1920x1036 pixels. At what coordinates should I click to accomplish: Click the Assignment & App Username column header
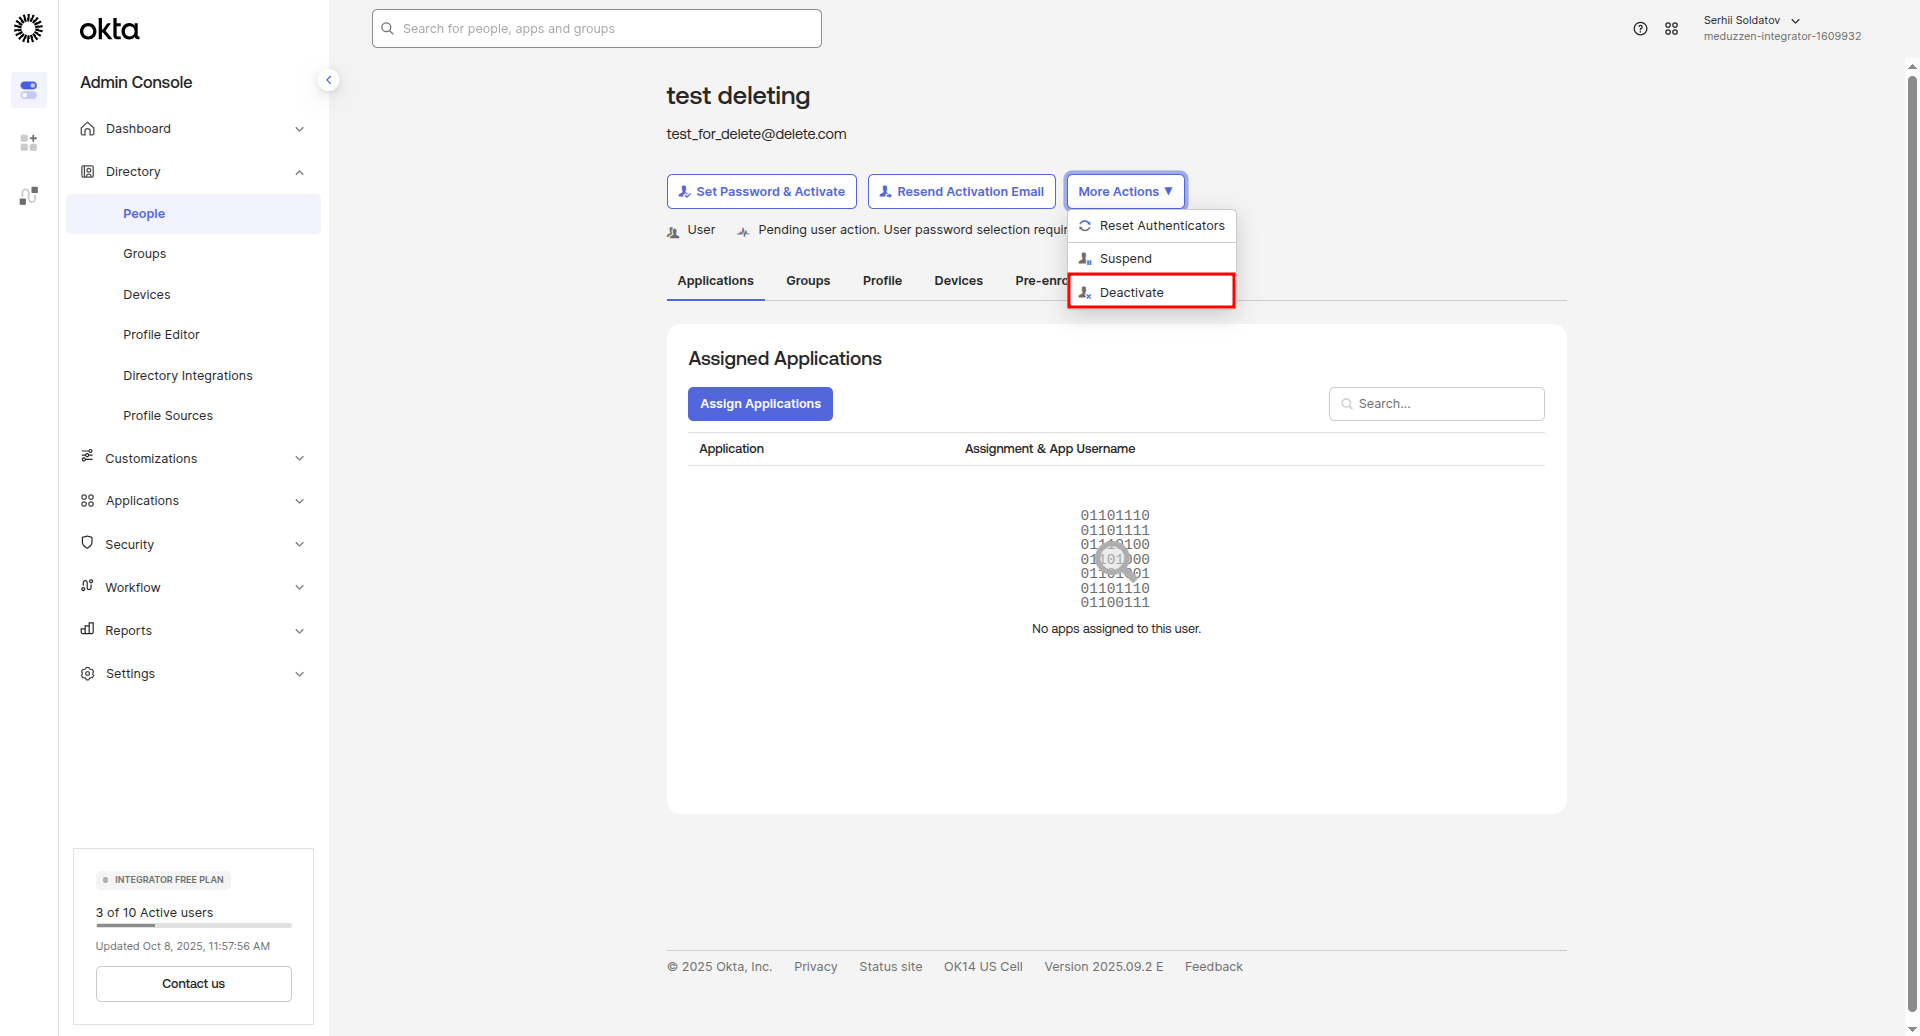coord(1050,449)
